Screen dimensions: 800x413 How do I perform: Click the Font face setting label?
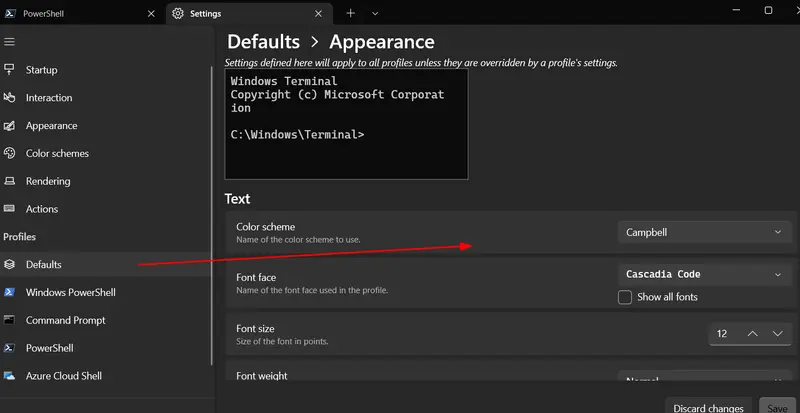(256, 278)
